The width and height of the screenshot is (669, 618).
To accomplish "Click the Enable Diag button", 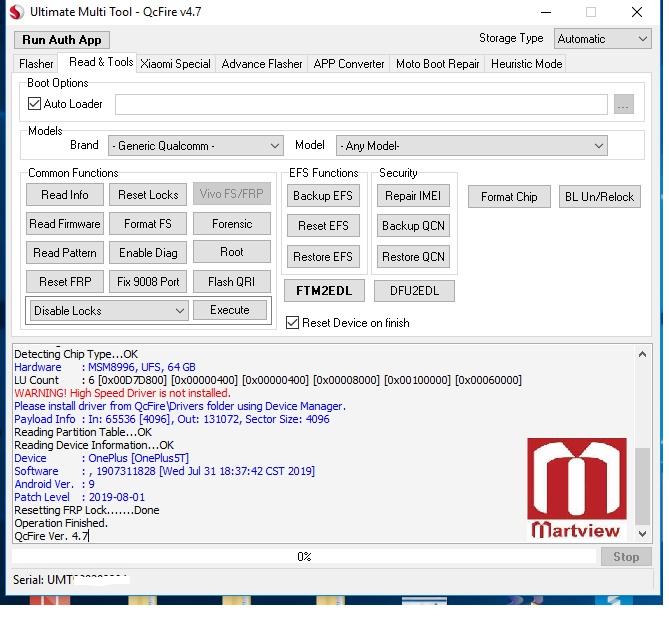I will 148,253.
